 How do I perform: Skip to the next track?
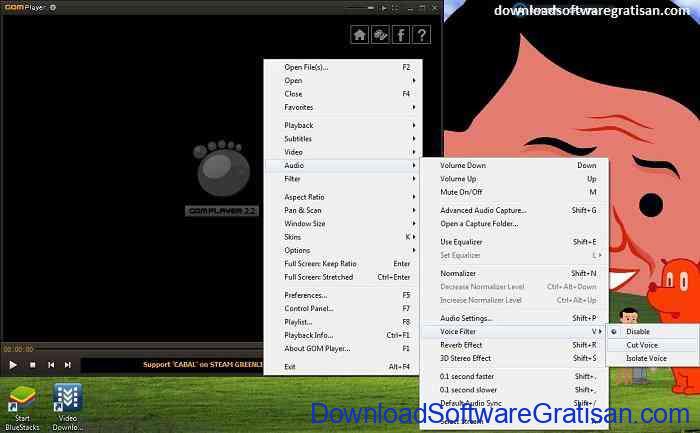coord(67,365)
